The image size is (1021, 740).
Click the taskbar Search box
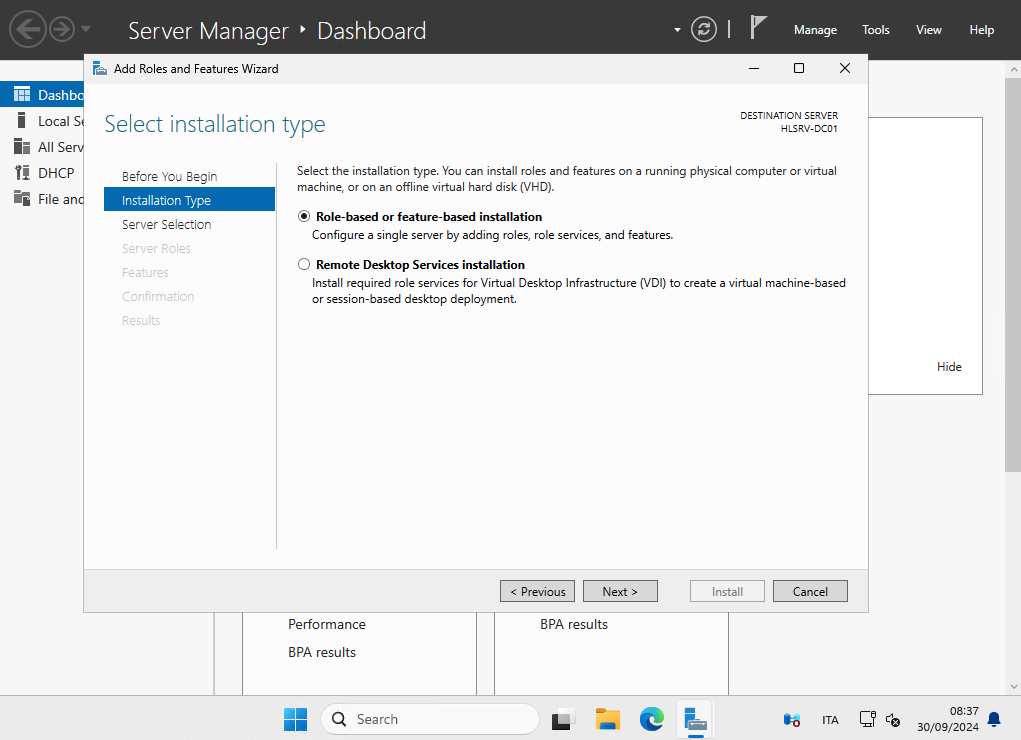430,719
